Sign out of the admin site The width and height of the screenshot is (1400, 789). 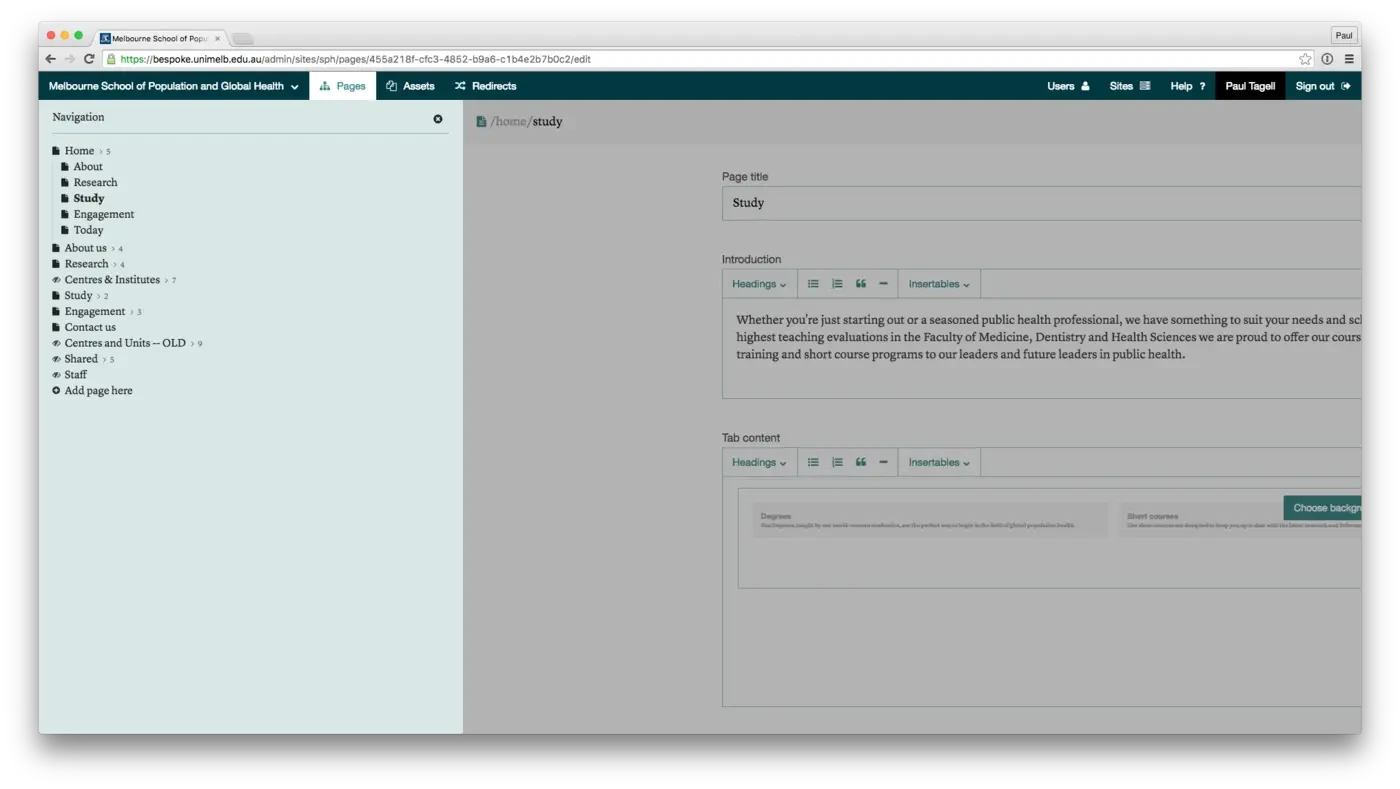click(x=1323, y=86)
